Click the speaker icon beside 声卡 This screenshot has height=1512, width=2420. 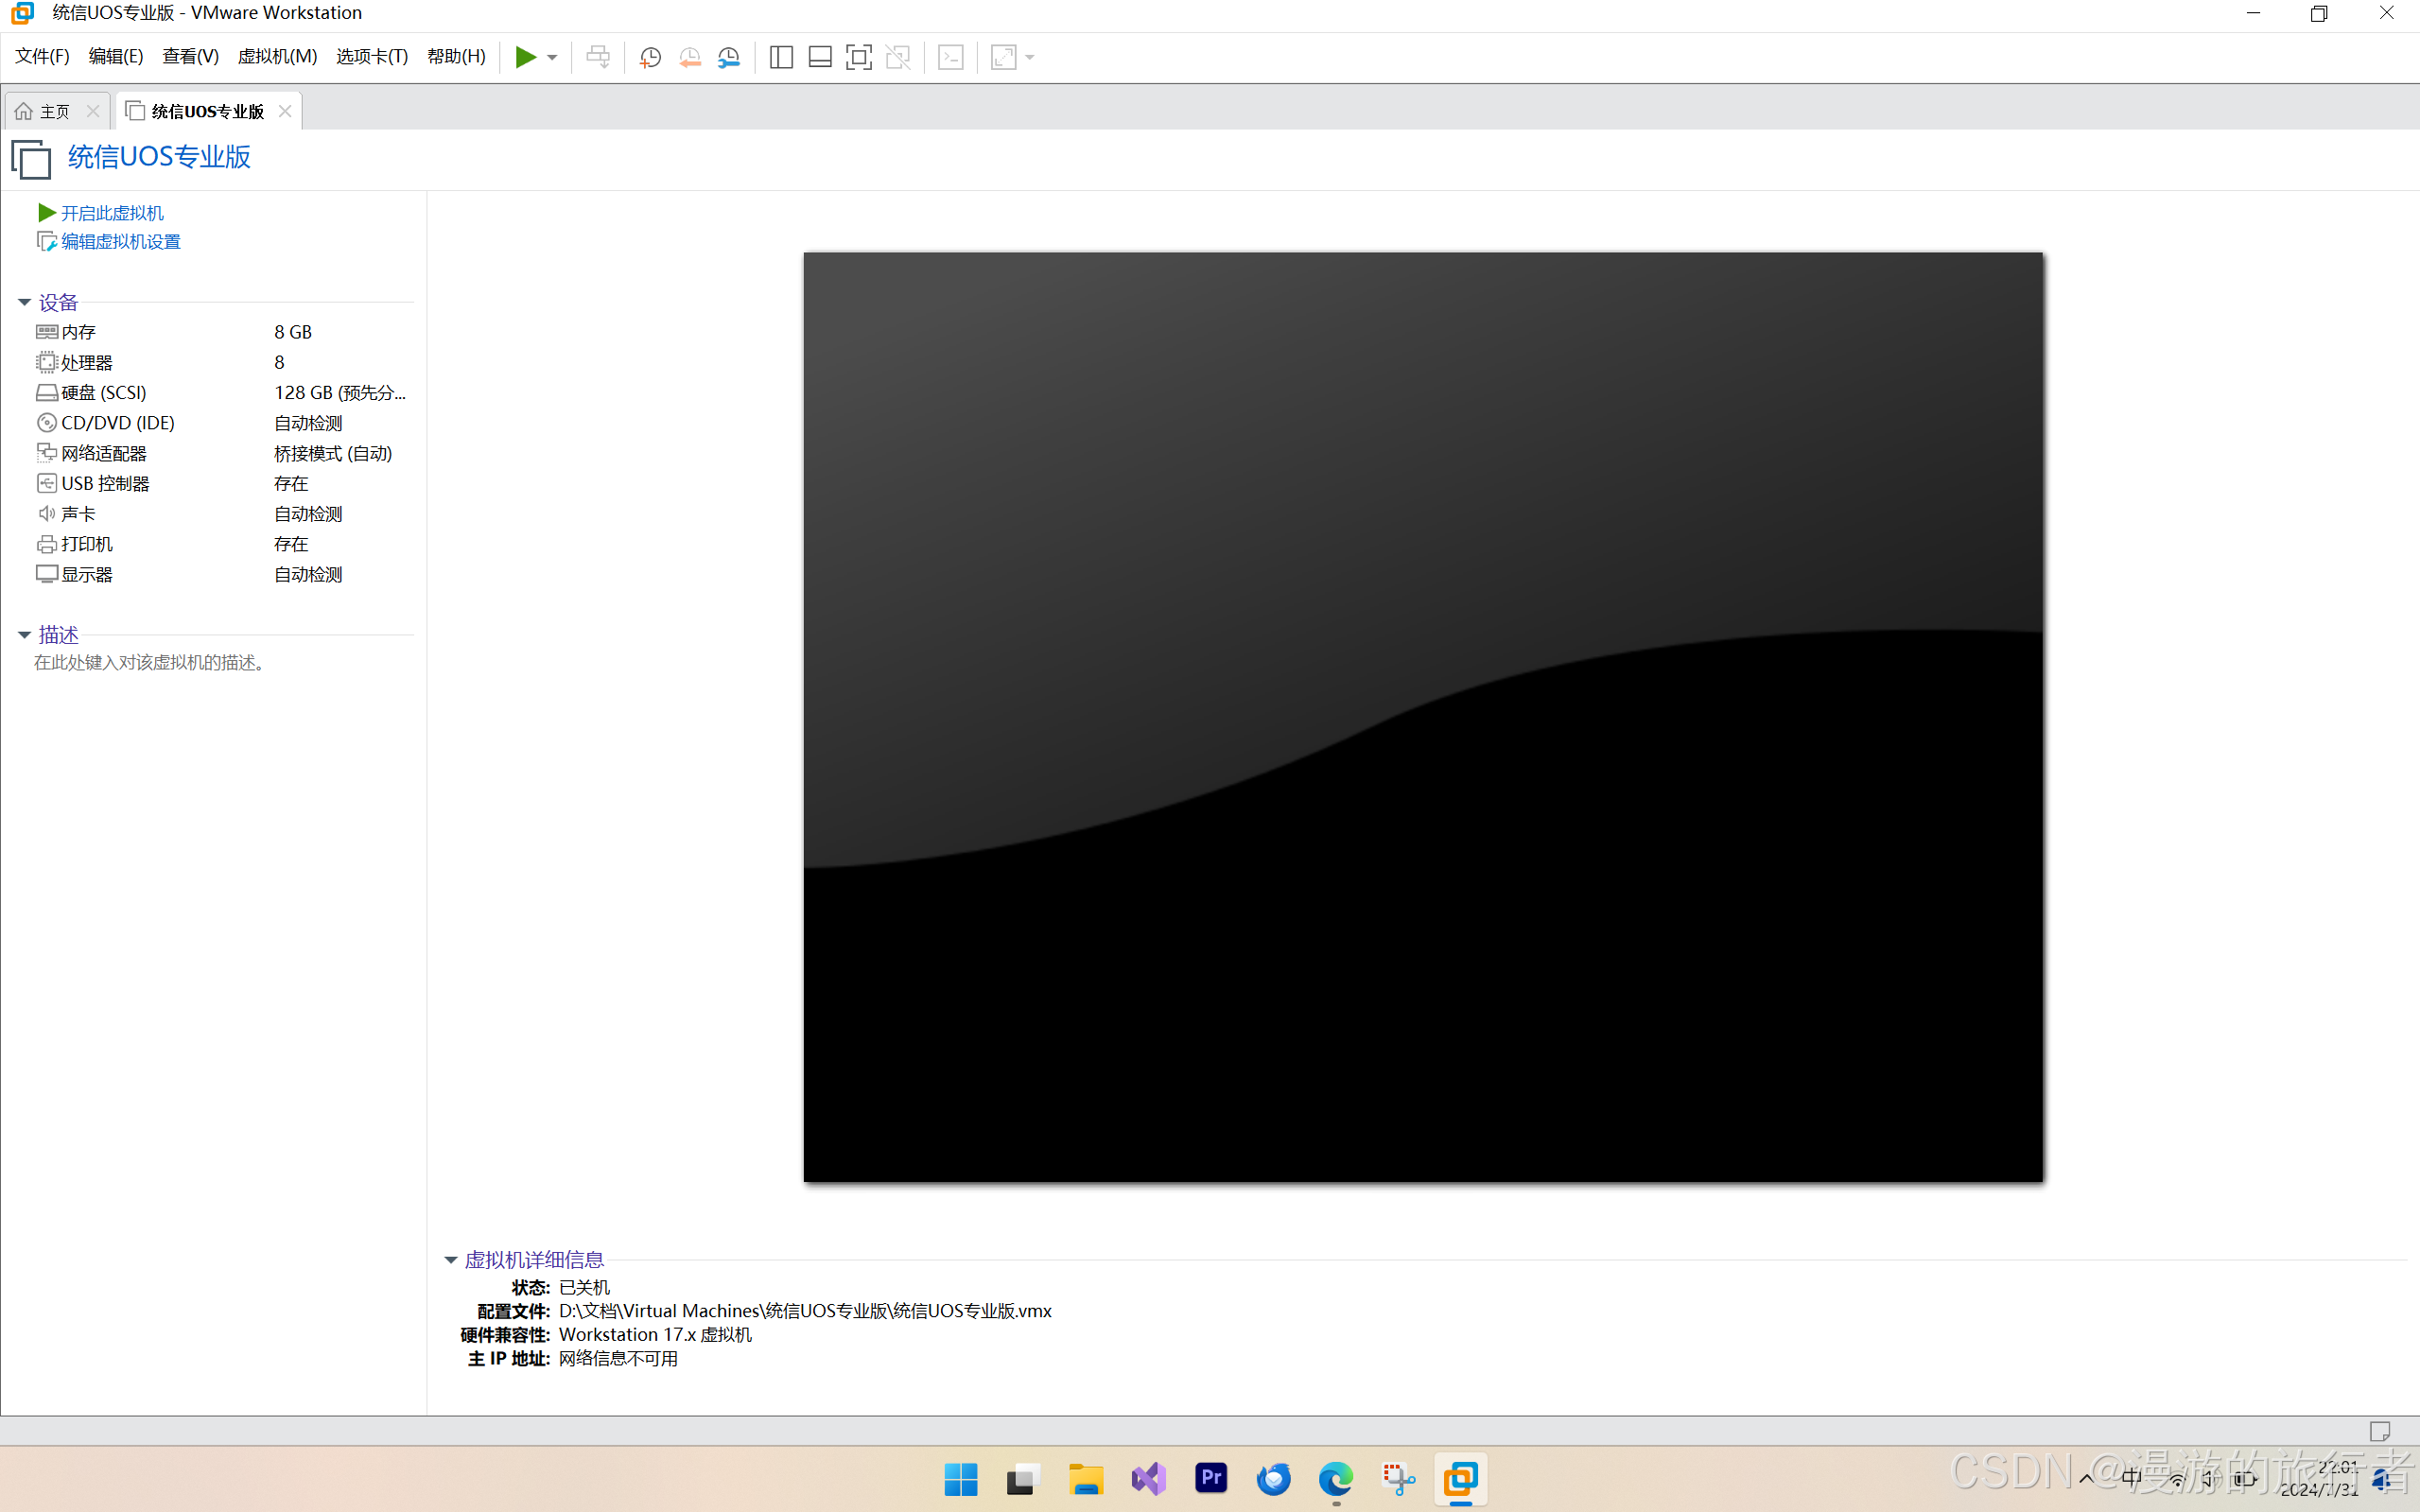(47, 513)
